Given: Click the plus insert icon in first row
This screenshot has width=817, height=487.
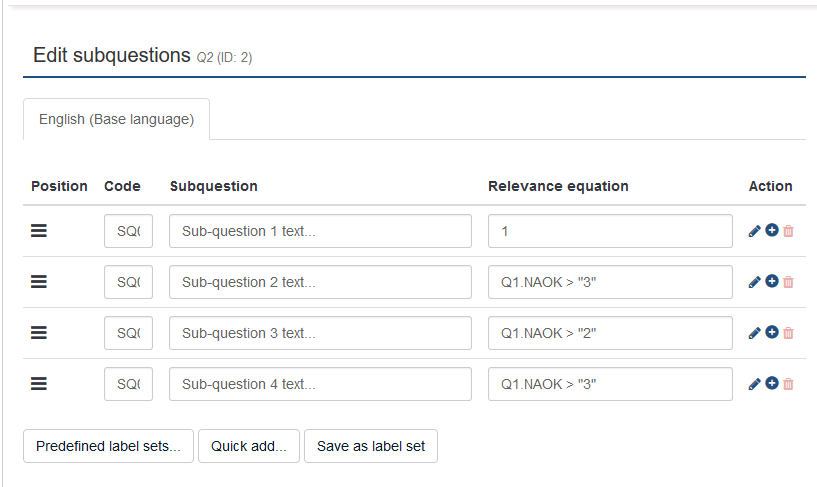Looking at the screenshot, I should coord(772,231).
